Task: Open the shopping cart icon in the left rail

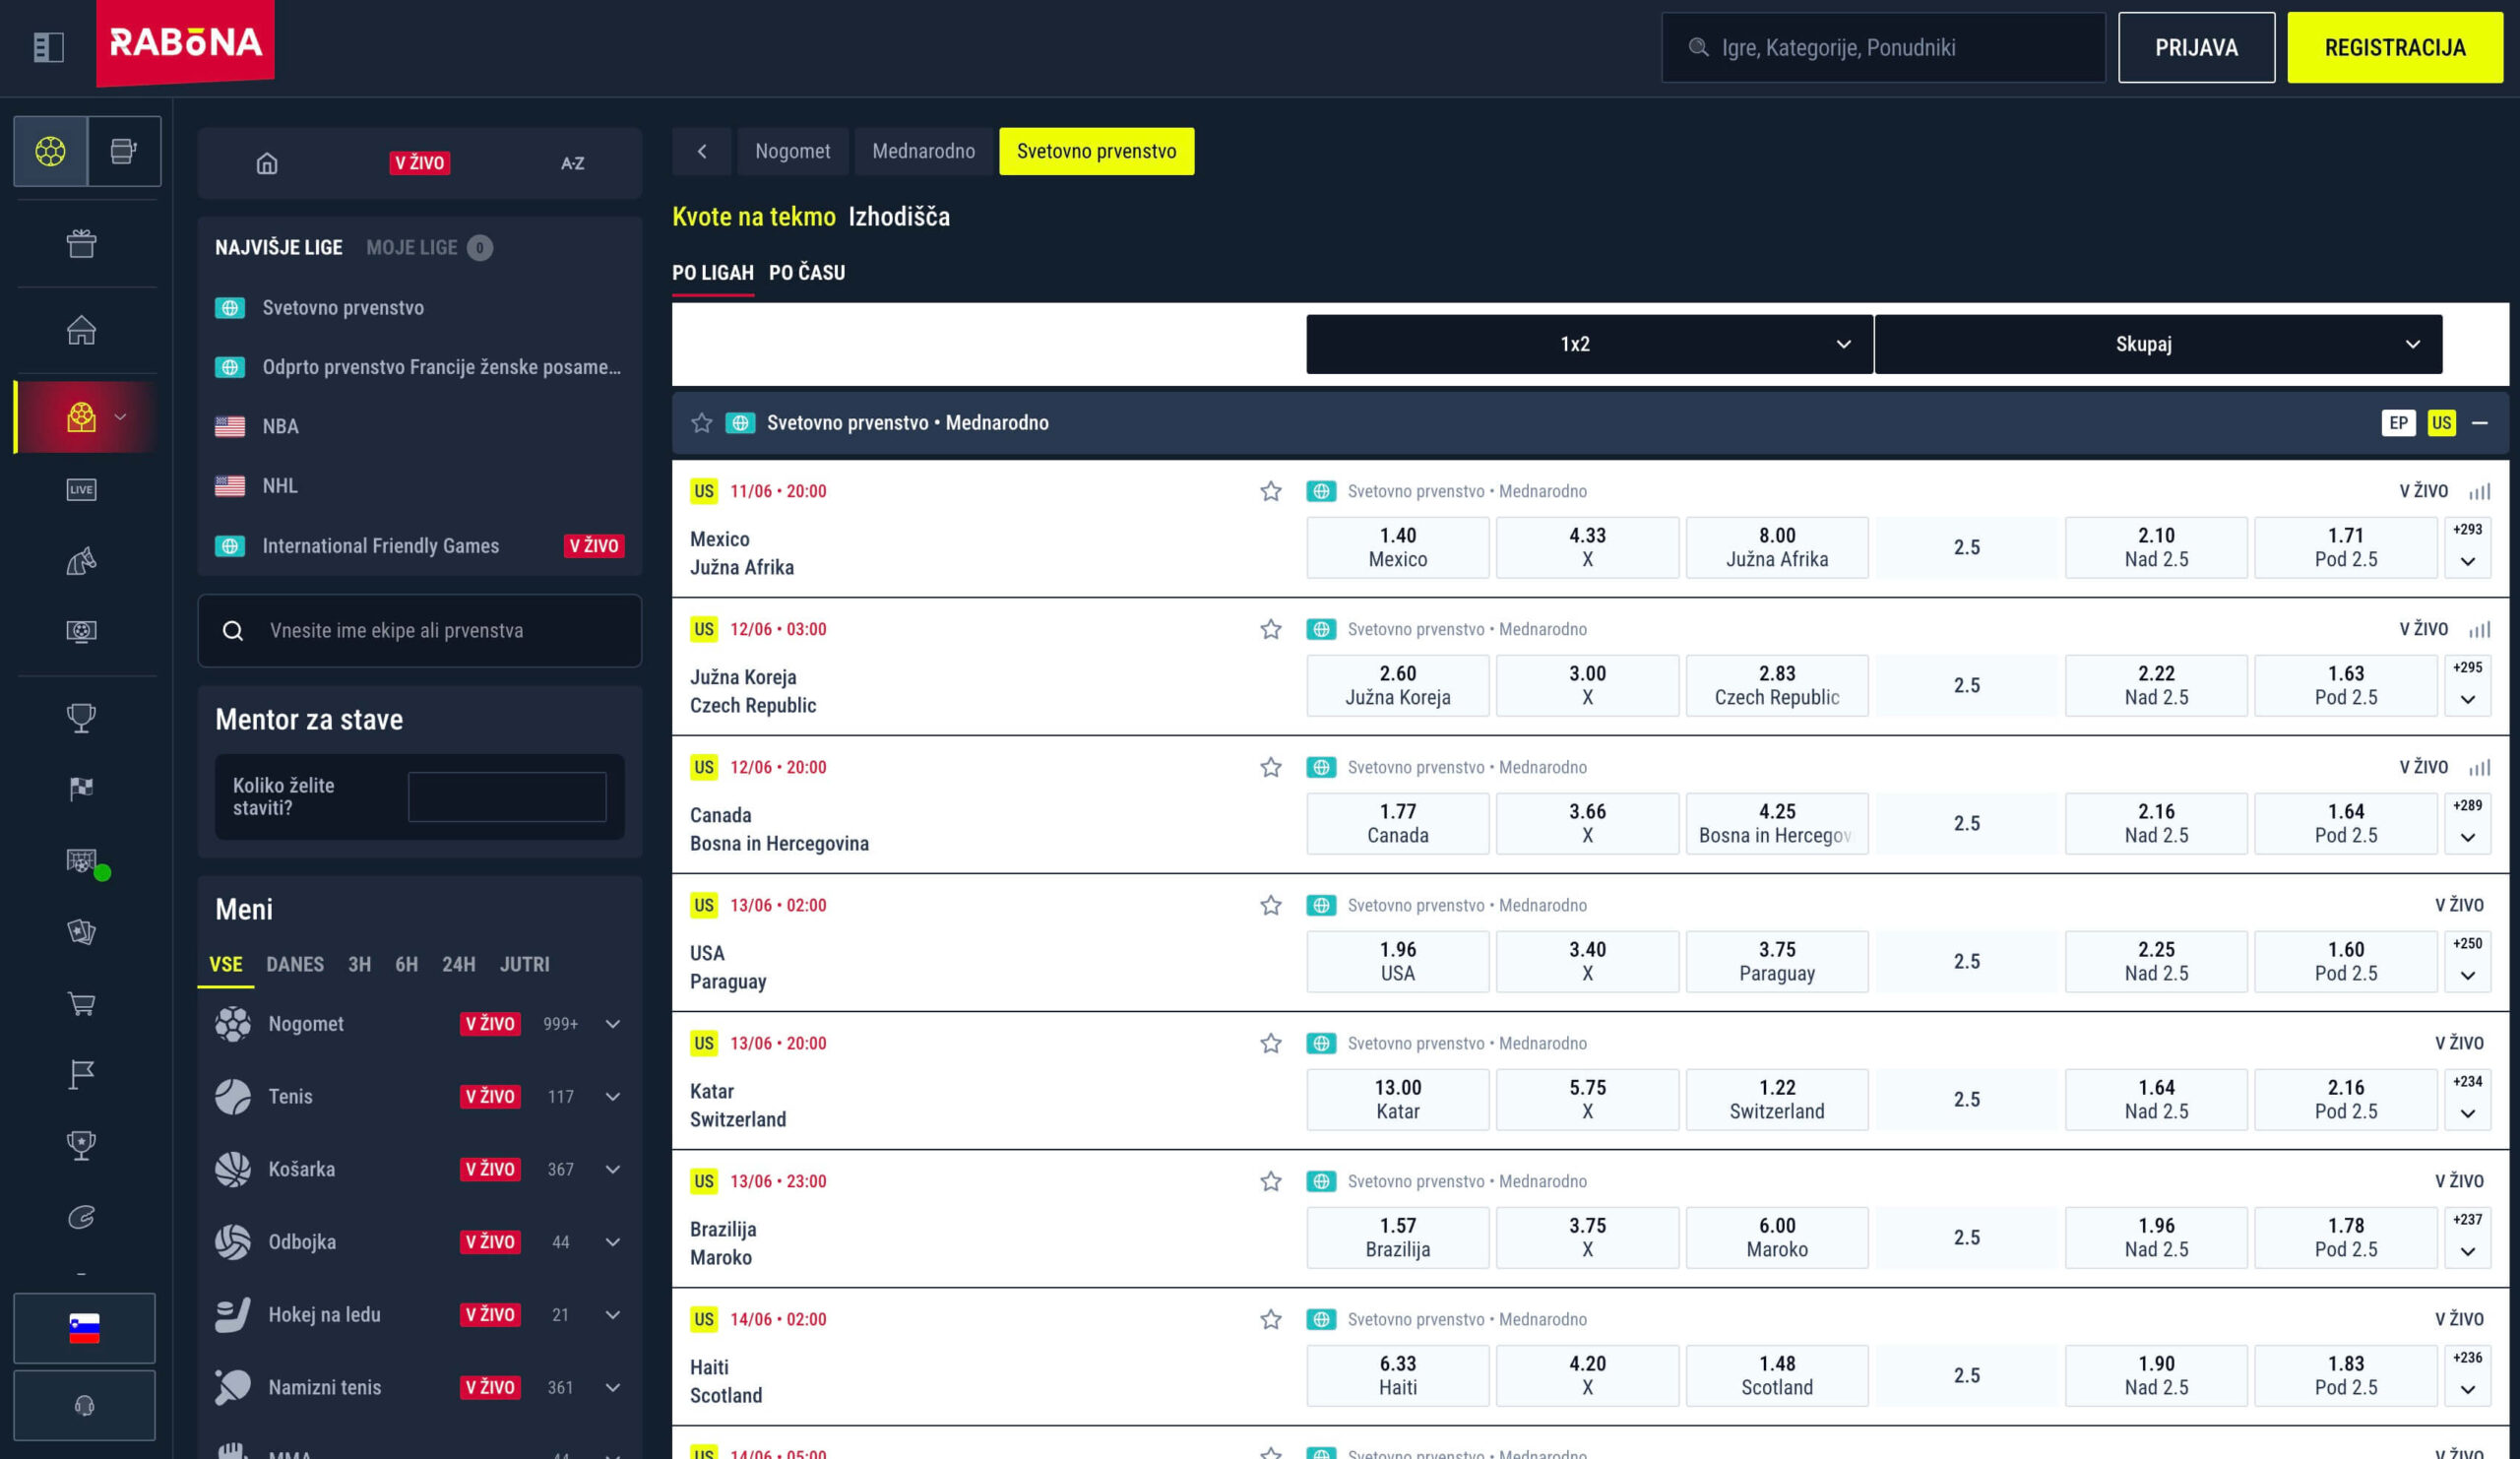Action: [x=81, y=1004]
